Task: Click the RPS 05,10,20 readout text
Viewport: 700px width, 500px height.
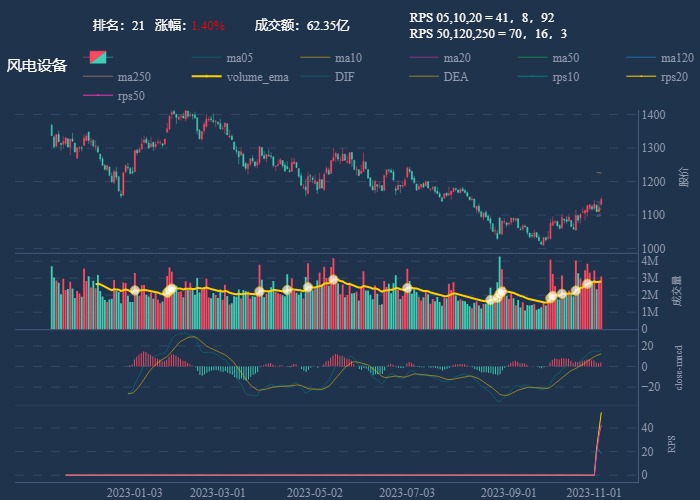Action: [482, 18]
